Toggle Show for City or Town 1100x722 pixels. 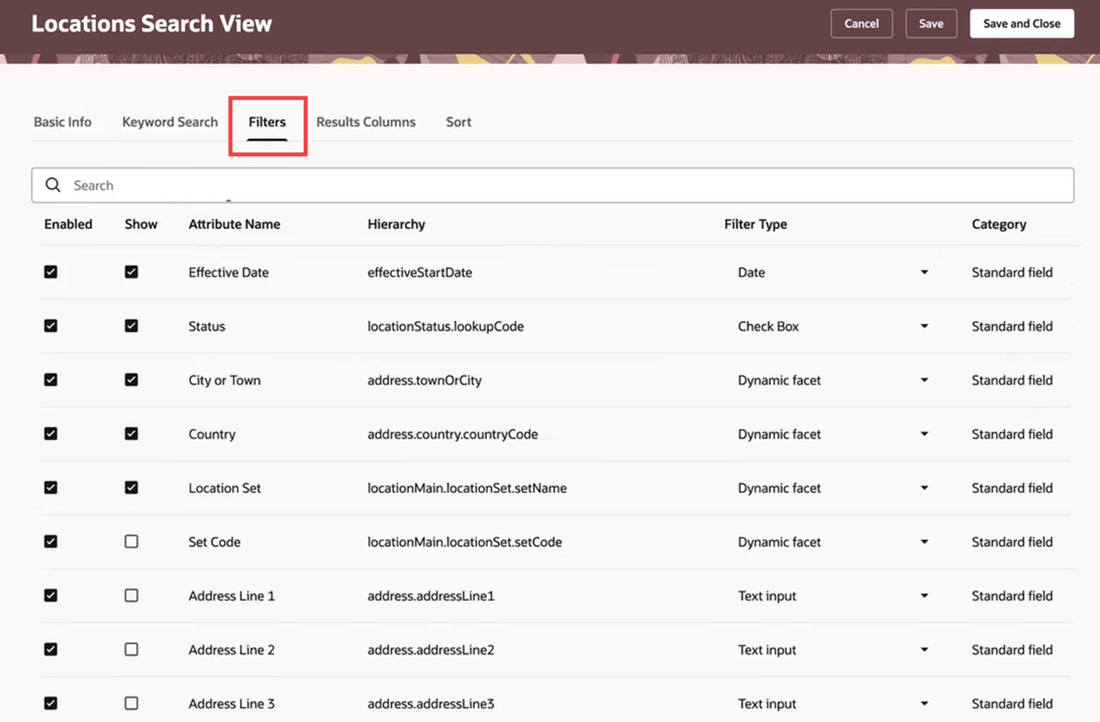[x=131, y=380]
